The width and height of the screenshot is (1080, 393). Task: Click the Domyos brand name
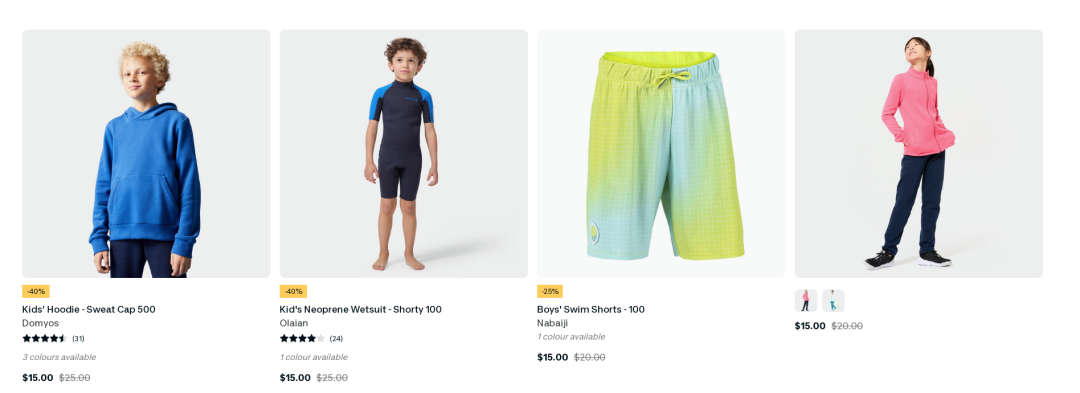[41, 323]
